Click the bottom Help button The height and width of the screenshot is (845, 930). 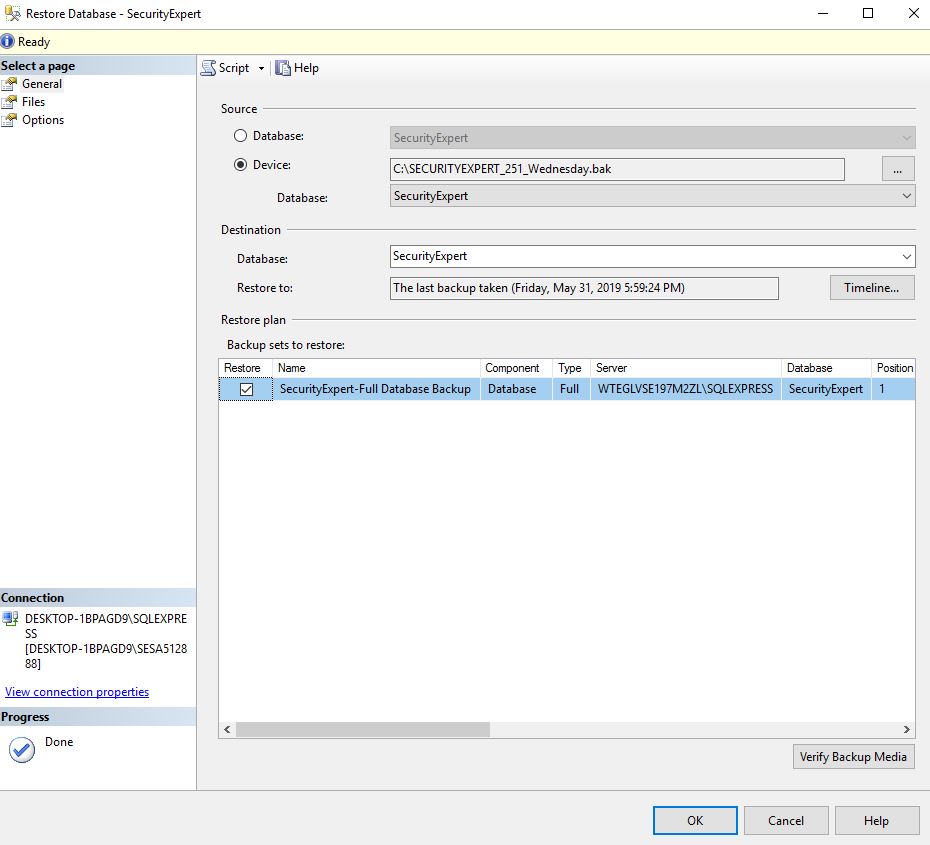[x=876, y=821]
